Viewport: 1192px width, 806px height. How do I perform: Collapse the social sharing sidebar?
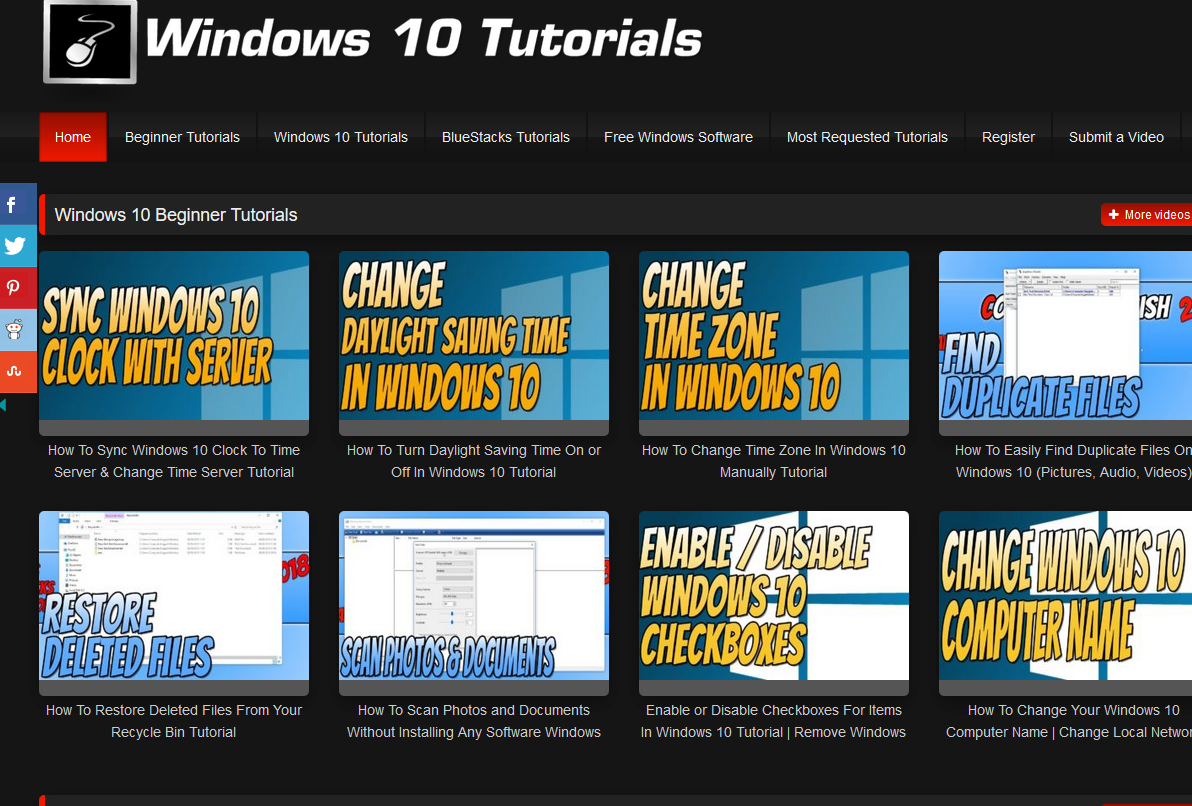pos(6,406)
